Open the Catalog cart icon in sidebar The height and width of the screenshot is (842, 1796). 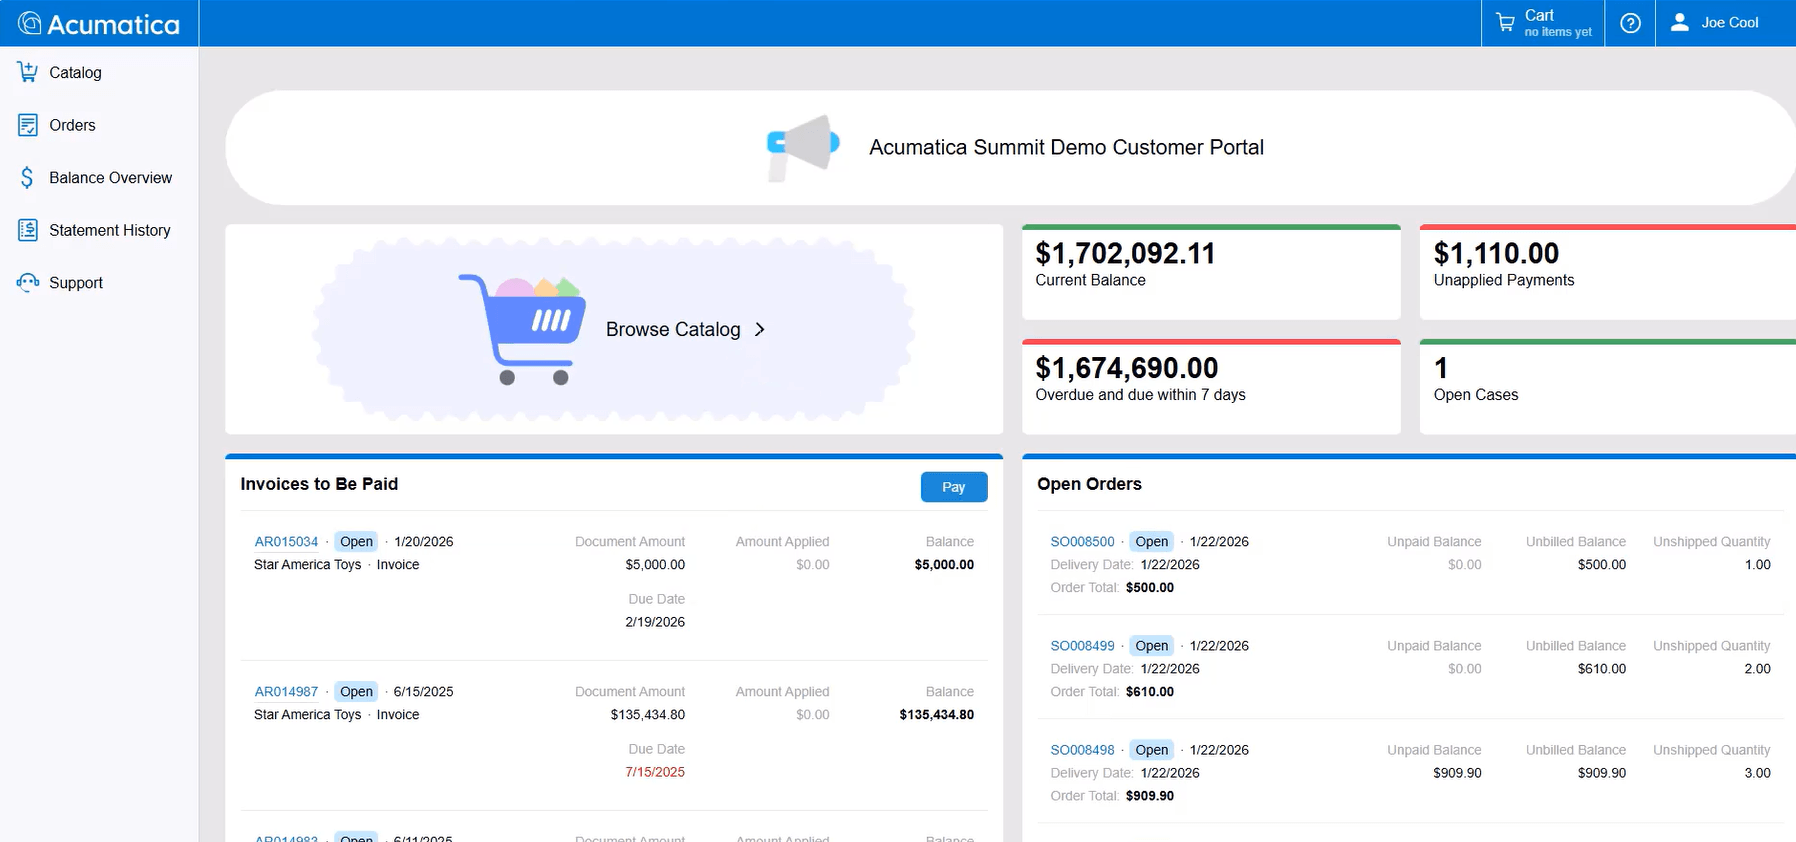(28, 72)
